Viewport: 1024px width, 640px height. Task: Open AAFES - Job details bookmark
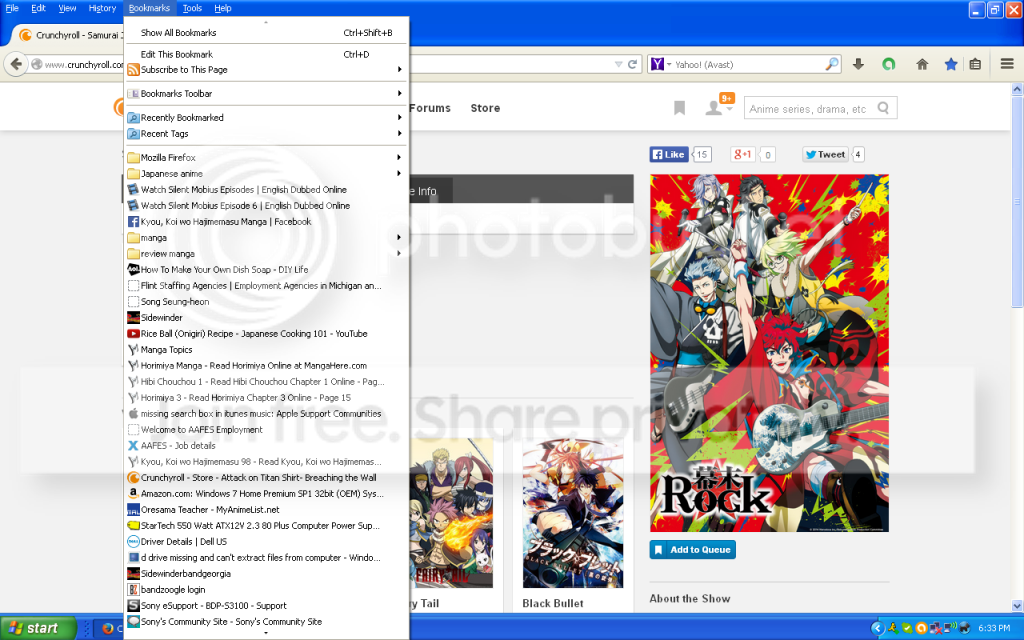pyautogui.click(x=266, y=445)
